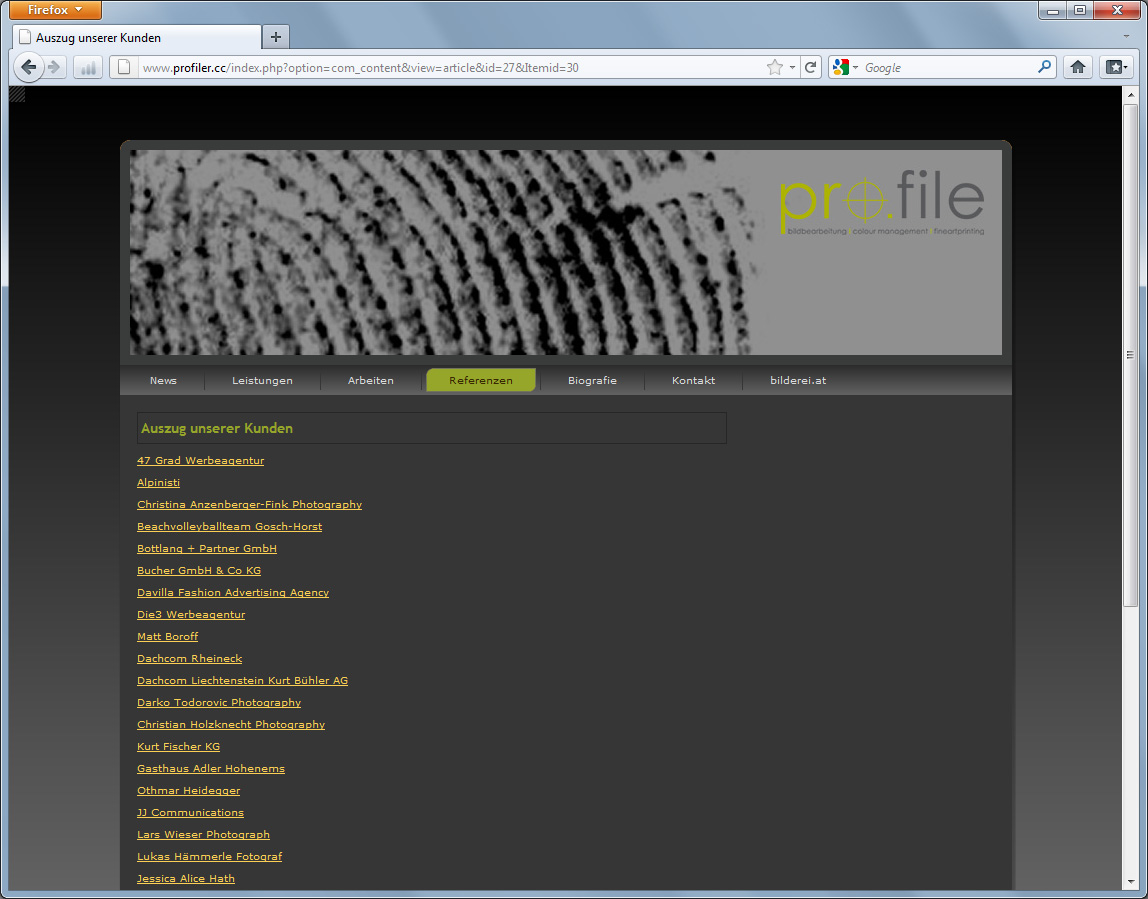The height and width of the screenshot is (899, 1148).
Task: Open the JJ Communications link
Action: coord(190,812)
